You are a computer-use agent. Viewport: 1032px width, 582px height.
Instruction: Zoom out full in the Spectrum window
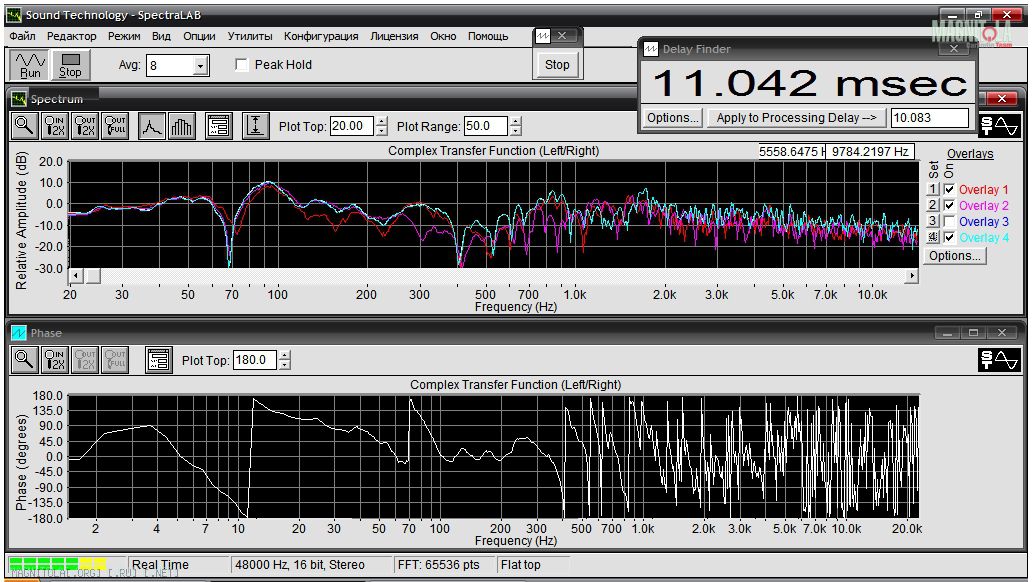pyautogui.click(x=116, y=125)
